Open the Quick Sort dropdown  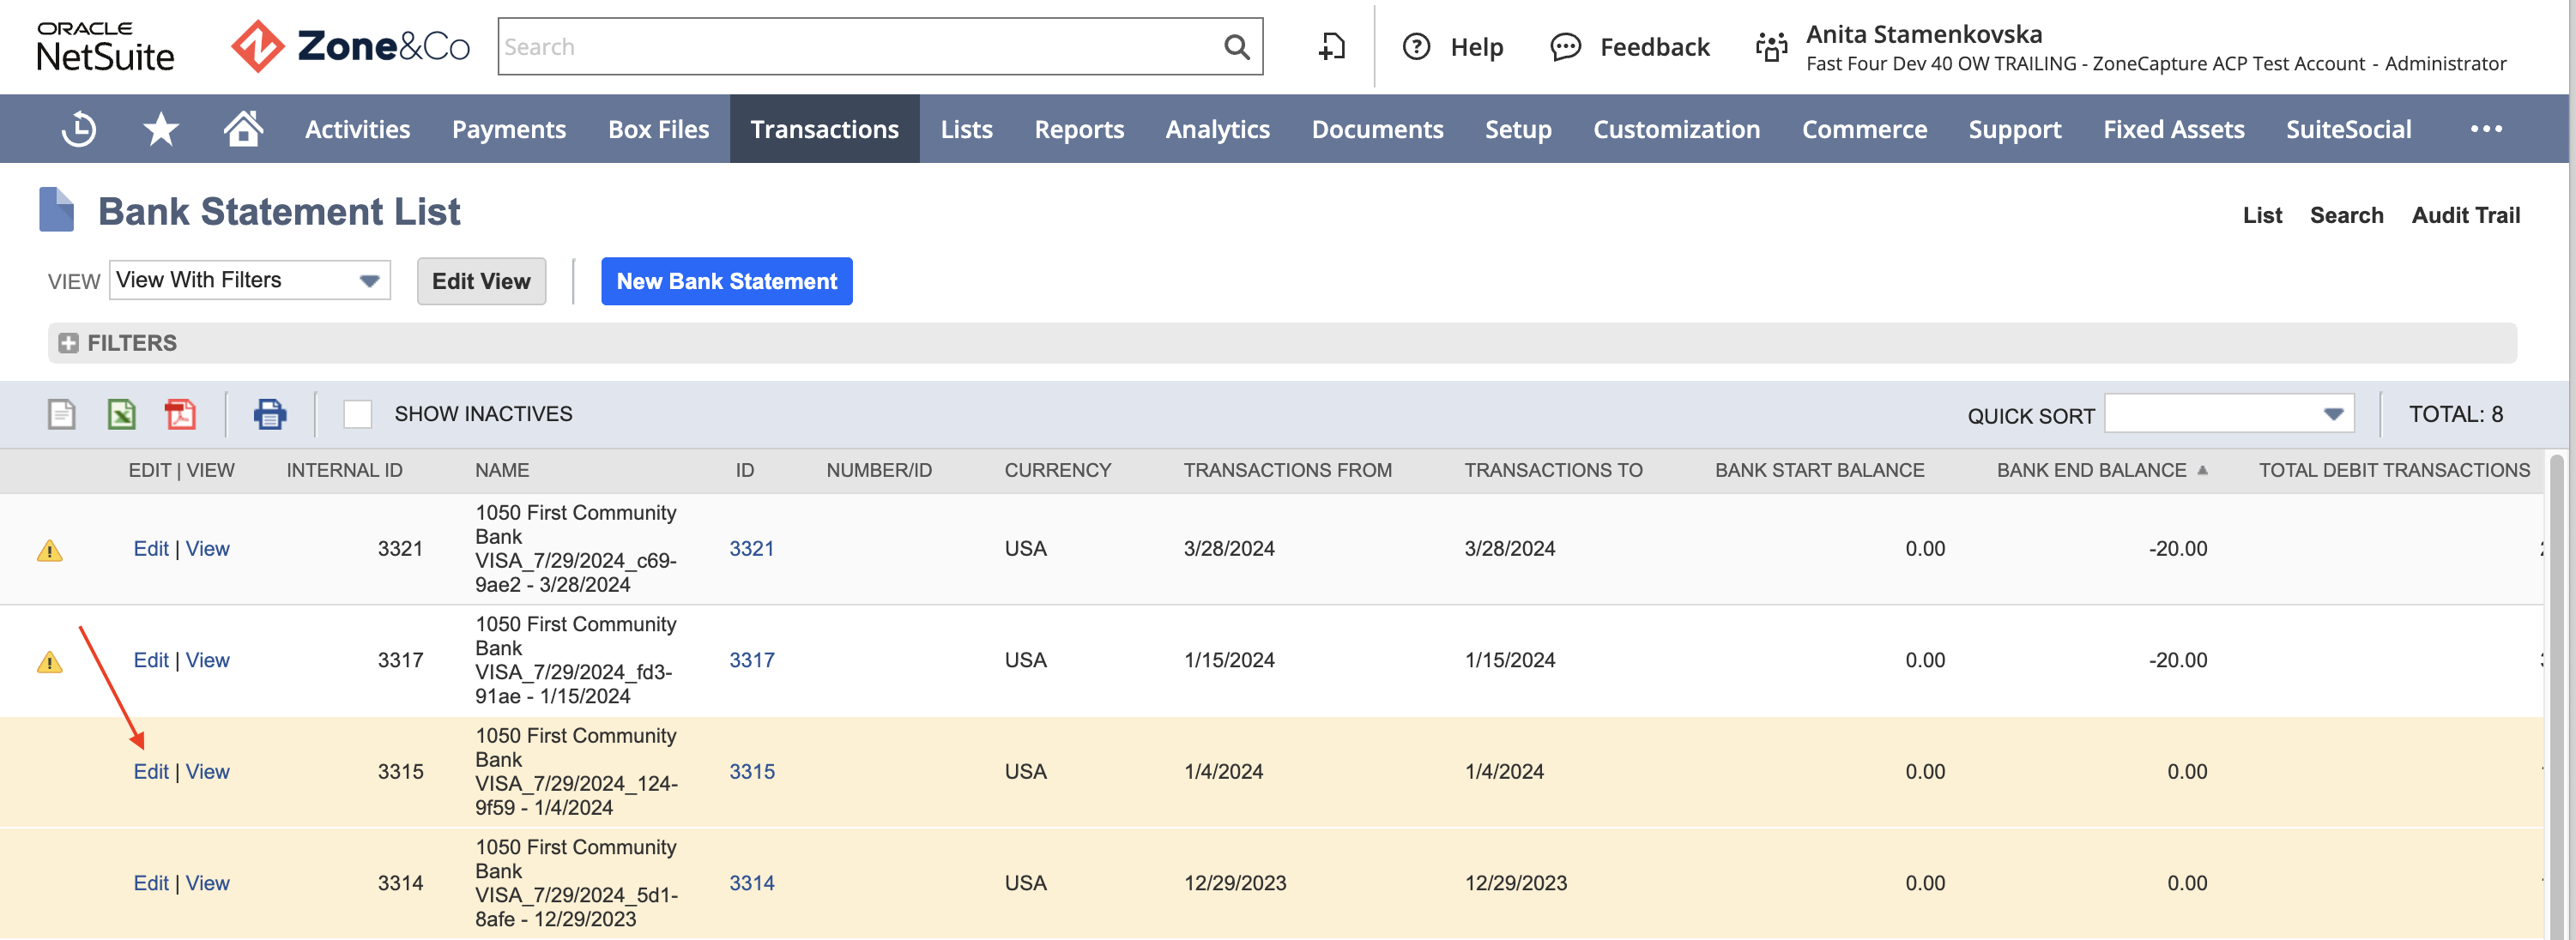click(x=2229, y=414)
